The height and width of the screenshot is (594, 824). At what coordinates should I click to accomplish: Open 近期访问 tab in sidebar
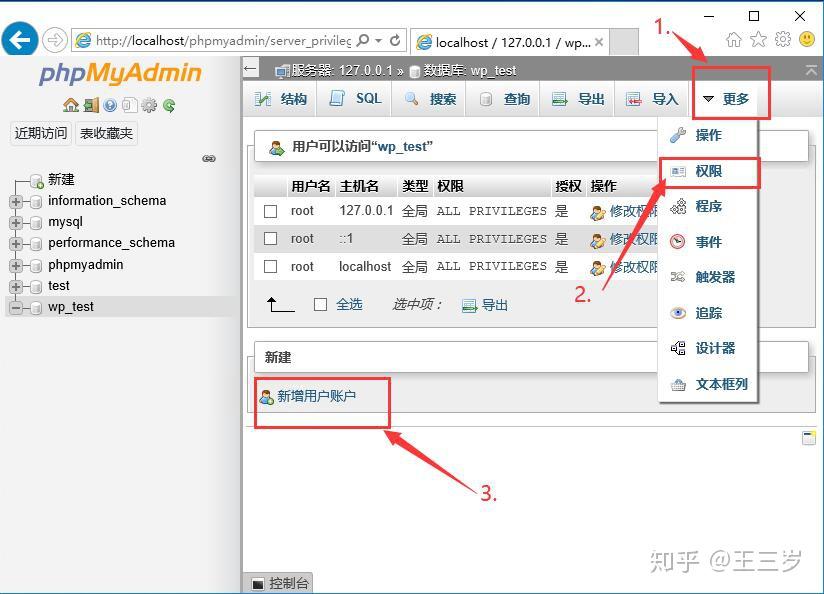pos(41,133)
